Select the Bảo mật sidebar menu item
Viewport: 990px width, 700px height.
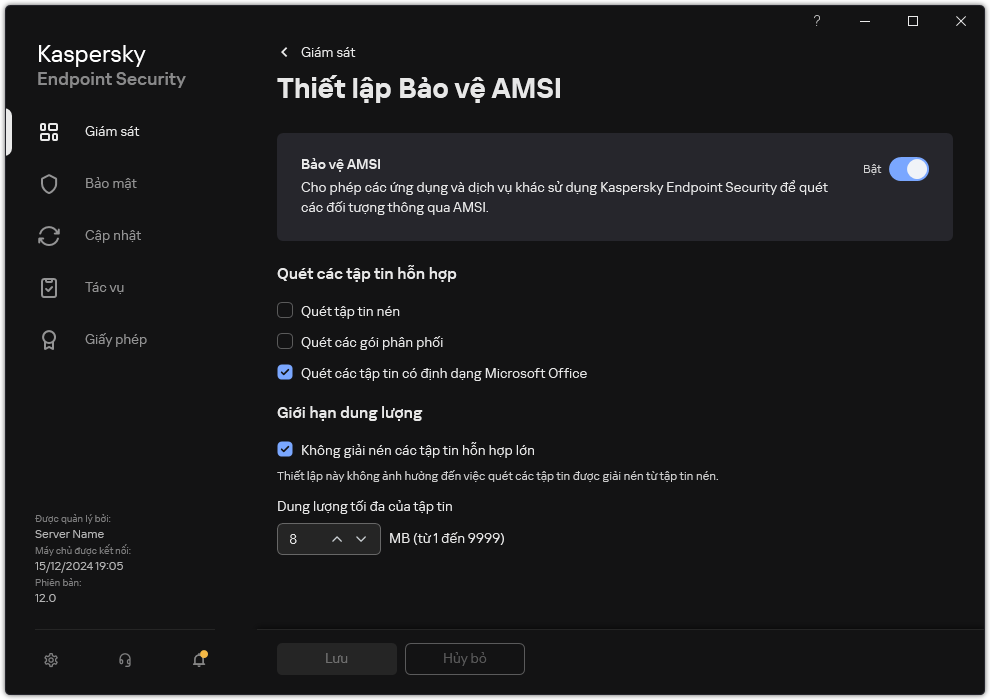tap(110, 184)
